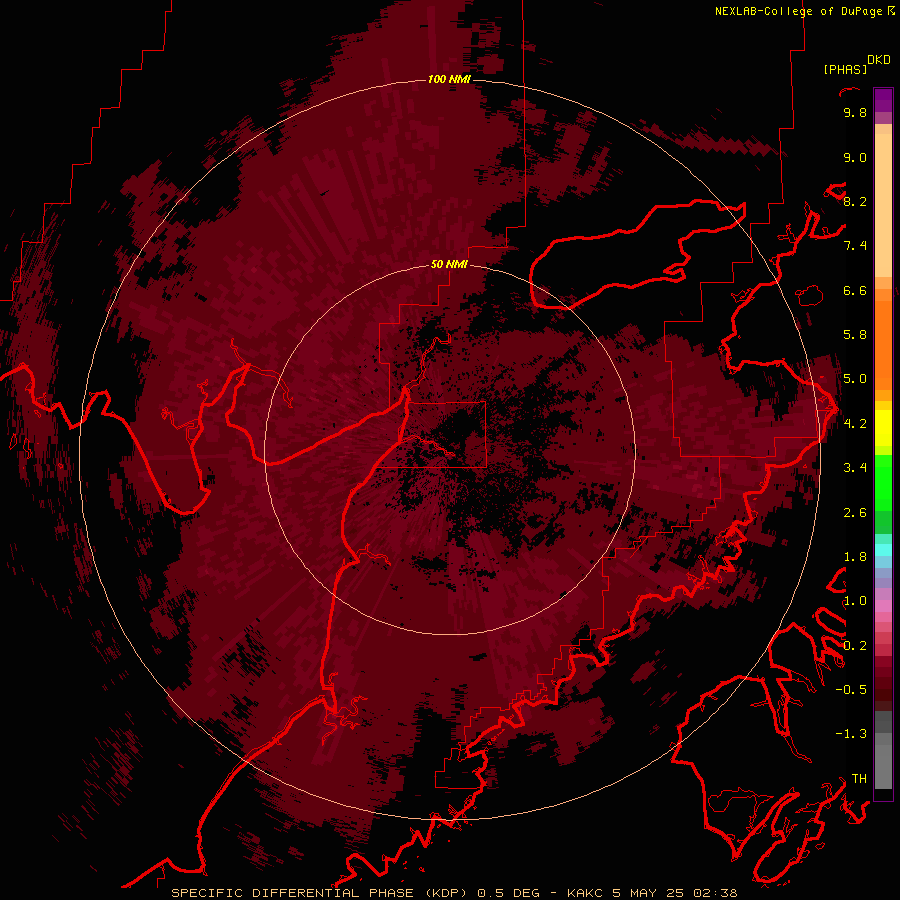Click the 6.6 value on the color scale
The width and height of the screenshot is (900, 900).
click(855, 290)
